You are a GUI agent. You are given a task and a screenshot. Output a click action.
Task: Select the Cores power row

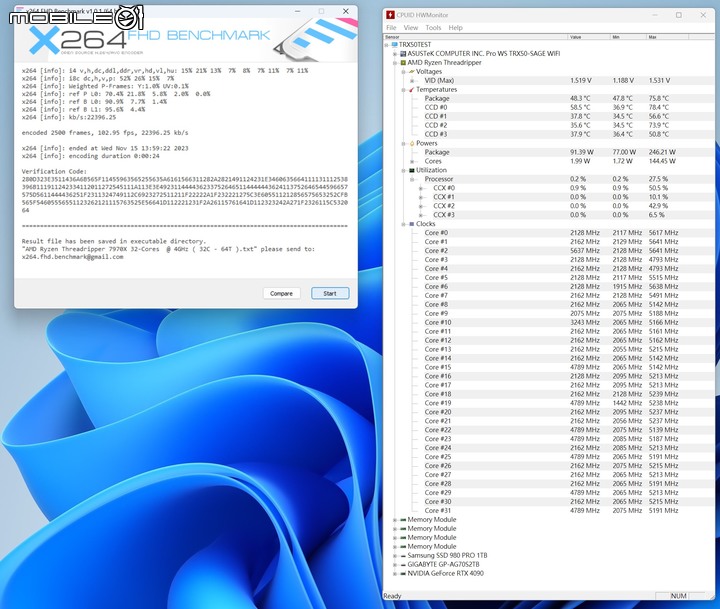(x=549, y=161)
